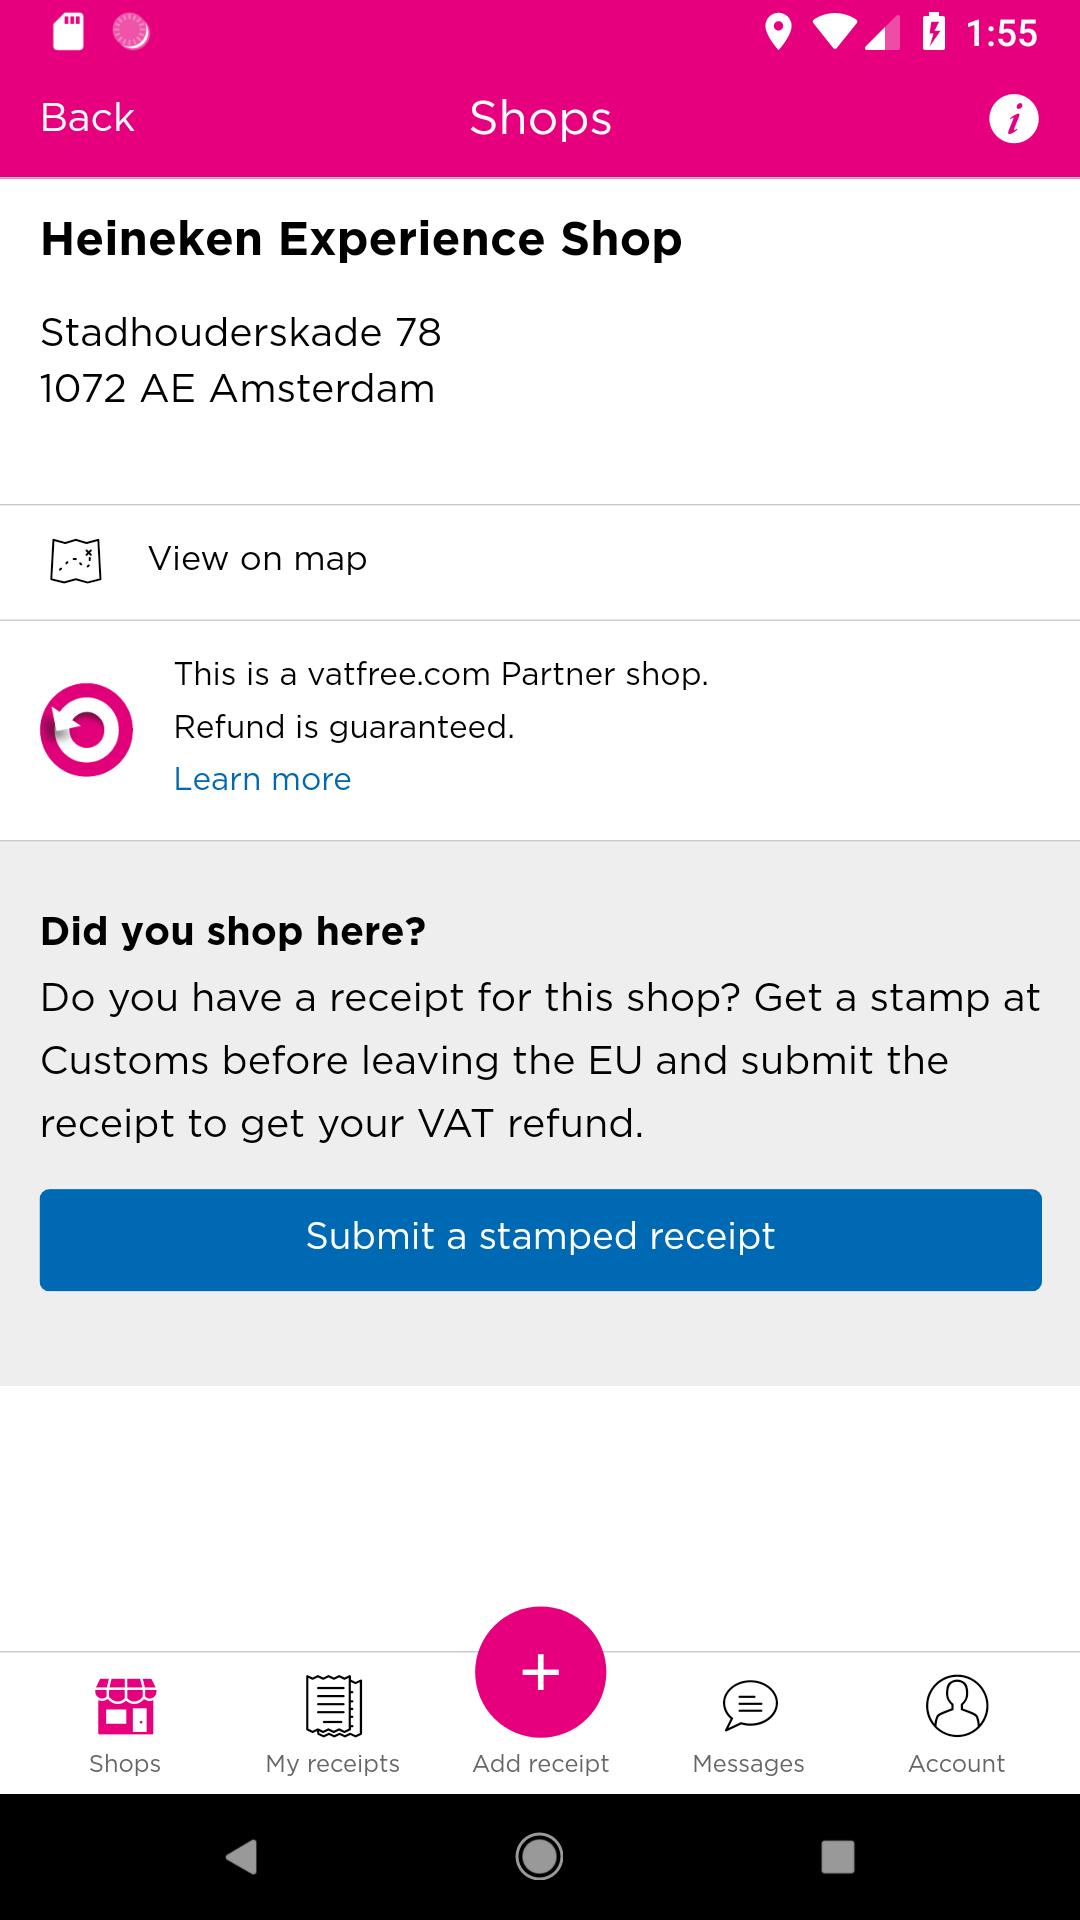Viewport: 1080px width, 1920px height.
Task: Follow the Learn more link
Action: click(x=263, y=779)
